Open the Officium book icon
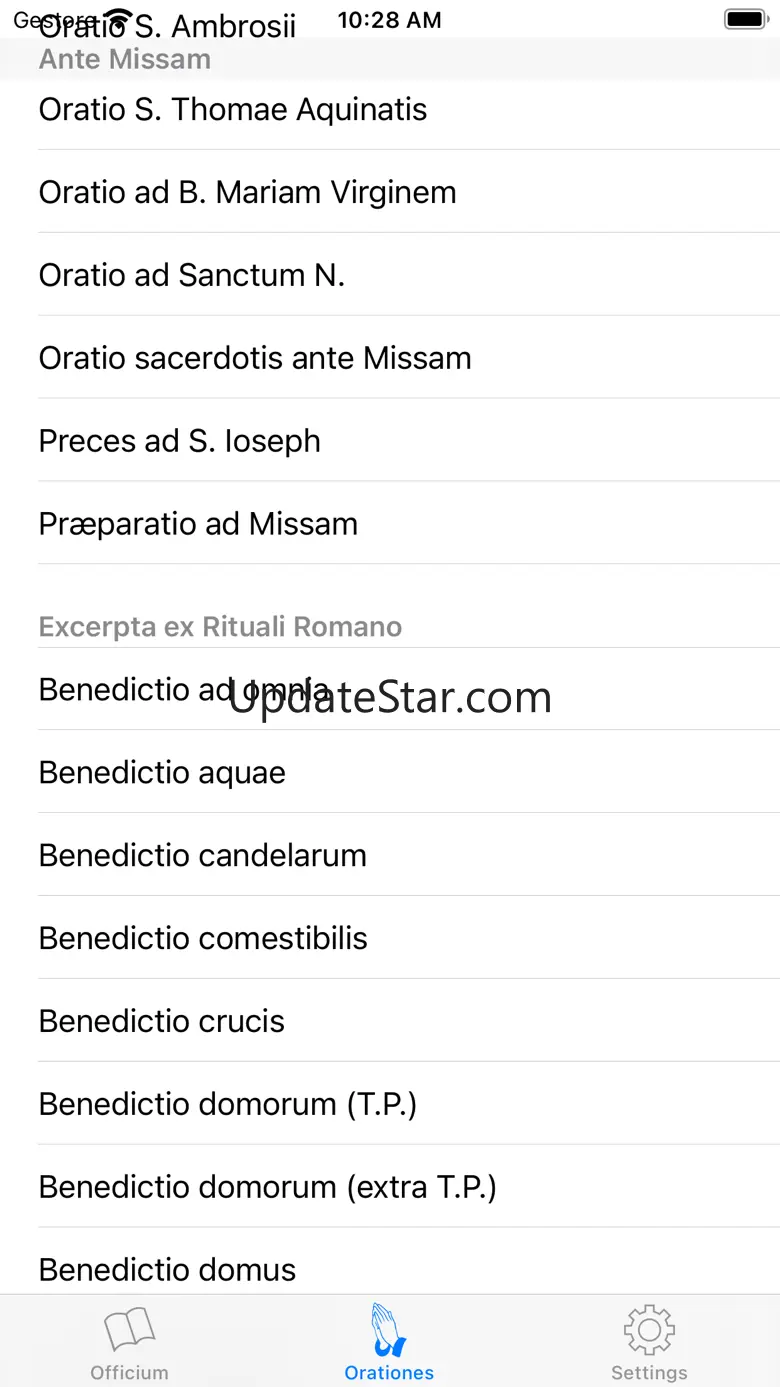The width and height of the screenshot is (780, 1387). (x=130, y=1330)
